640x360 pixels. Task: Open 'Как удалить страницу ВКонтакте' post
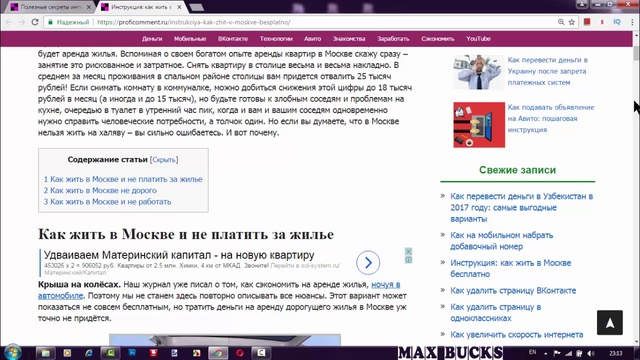click(x=513, y=291)
